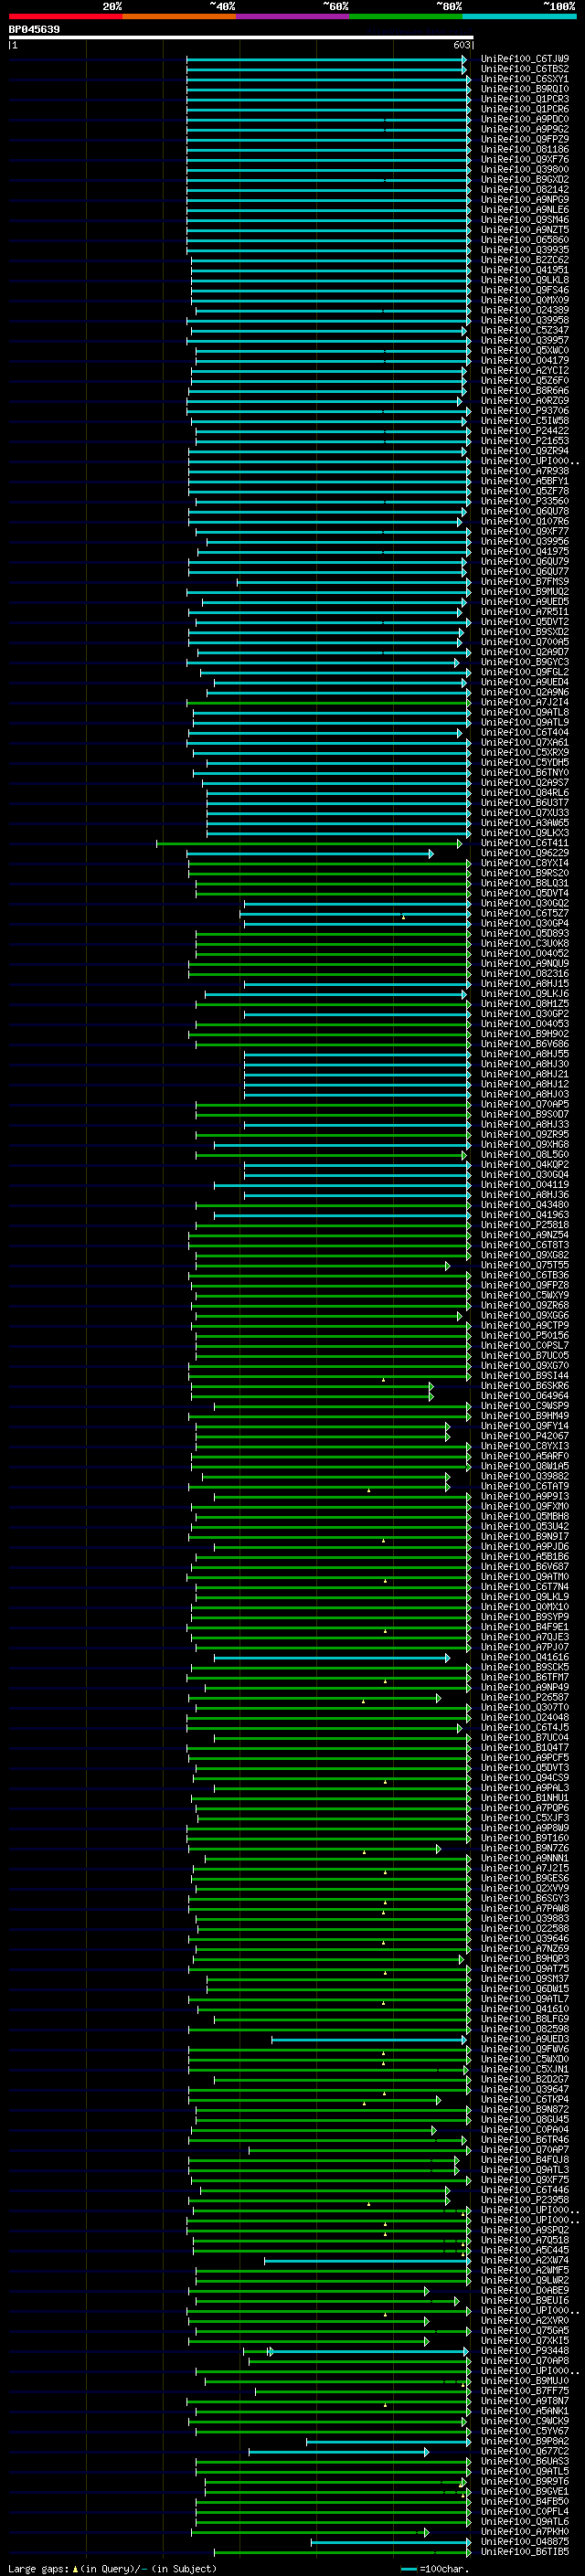Click the cyan alignment bar for UniRef100_Q41616
585x2576 pixels.
(x=332, y=1658)
